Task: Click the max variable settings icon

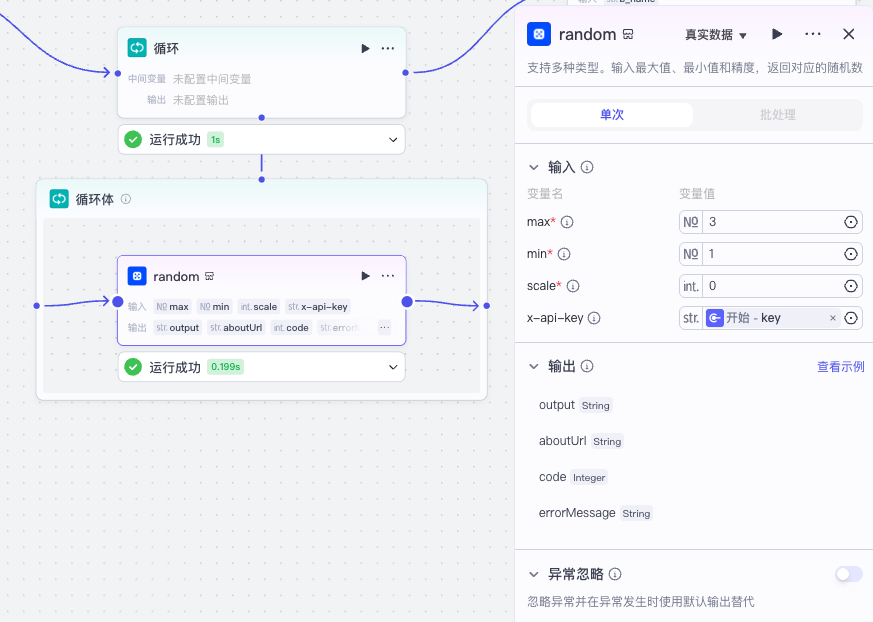Action: 851,222
